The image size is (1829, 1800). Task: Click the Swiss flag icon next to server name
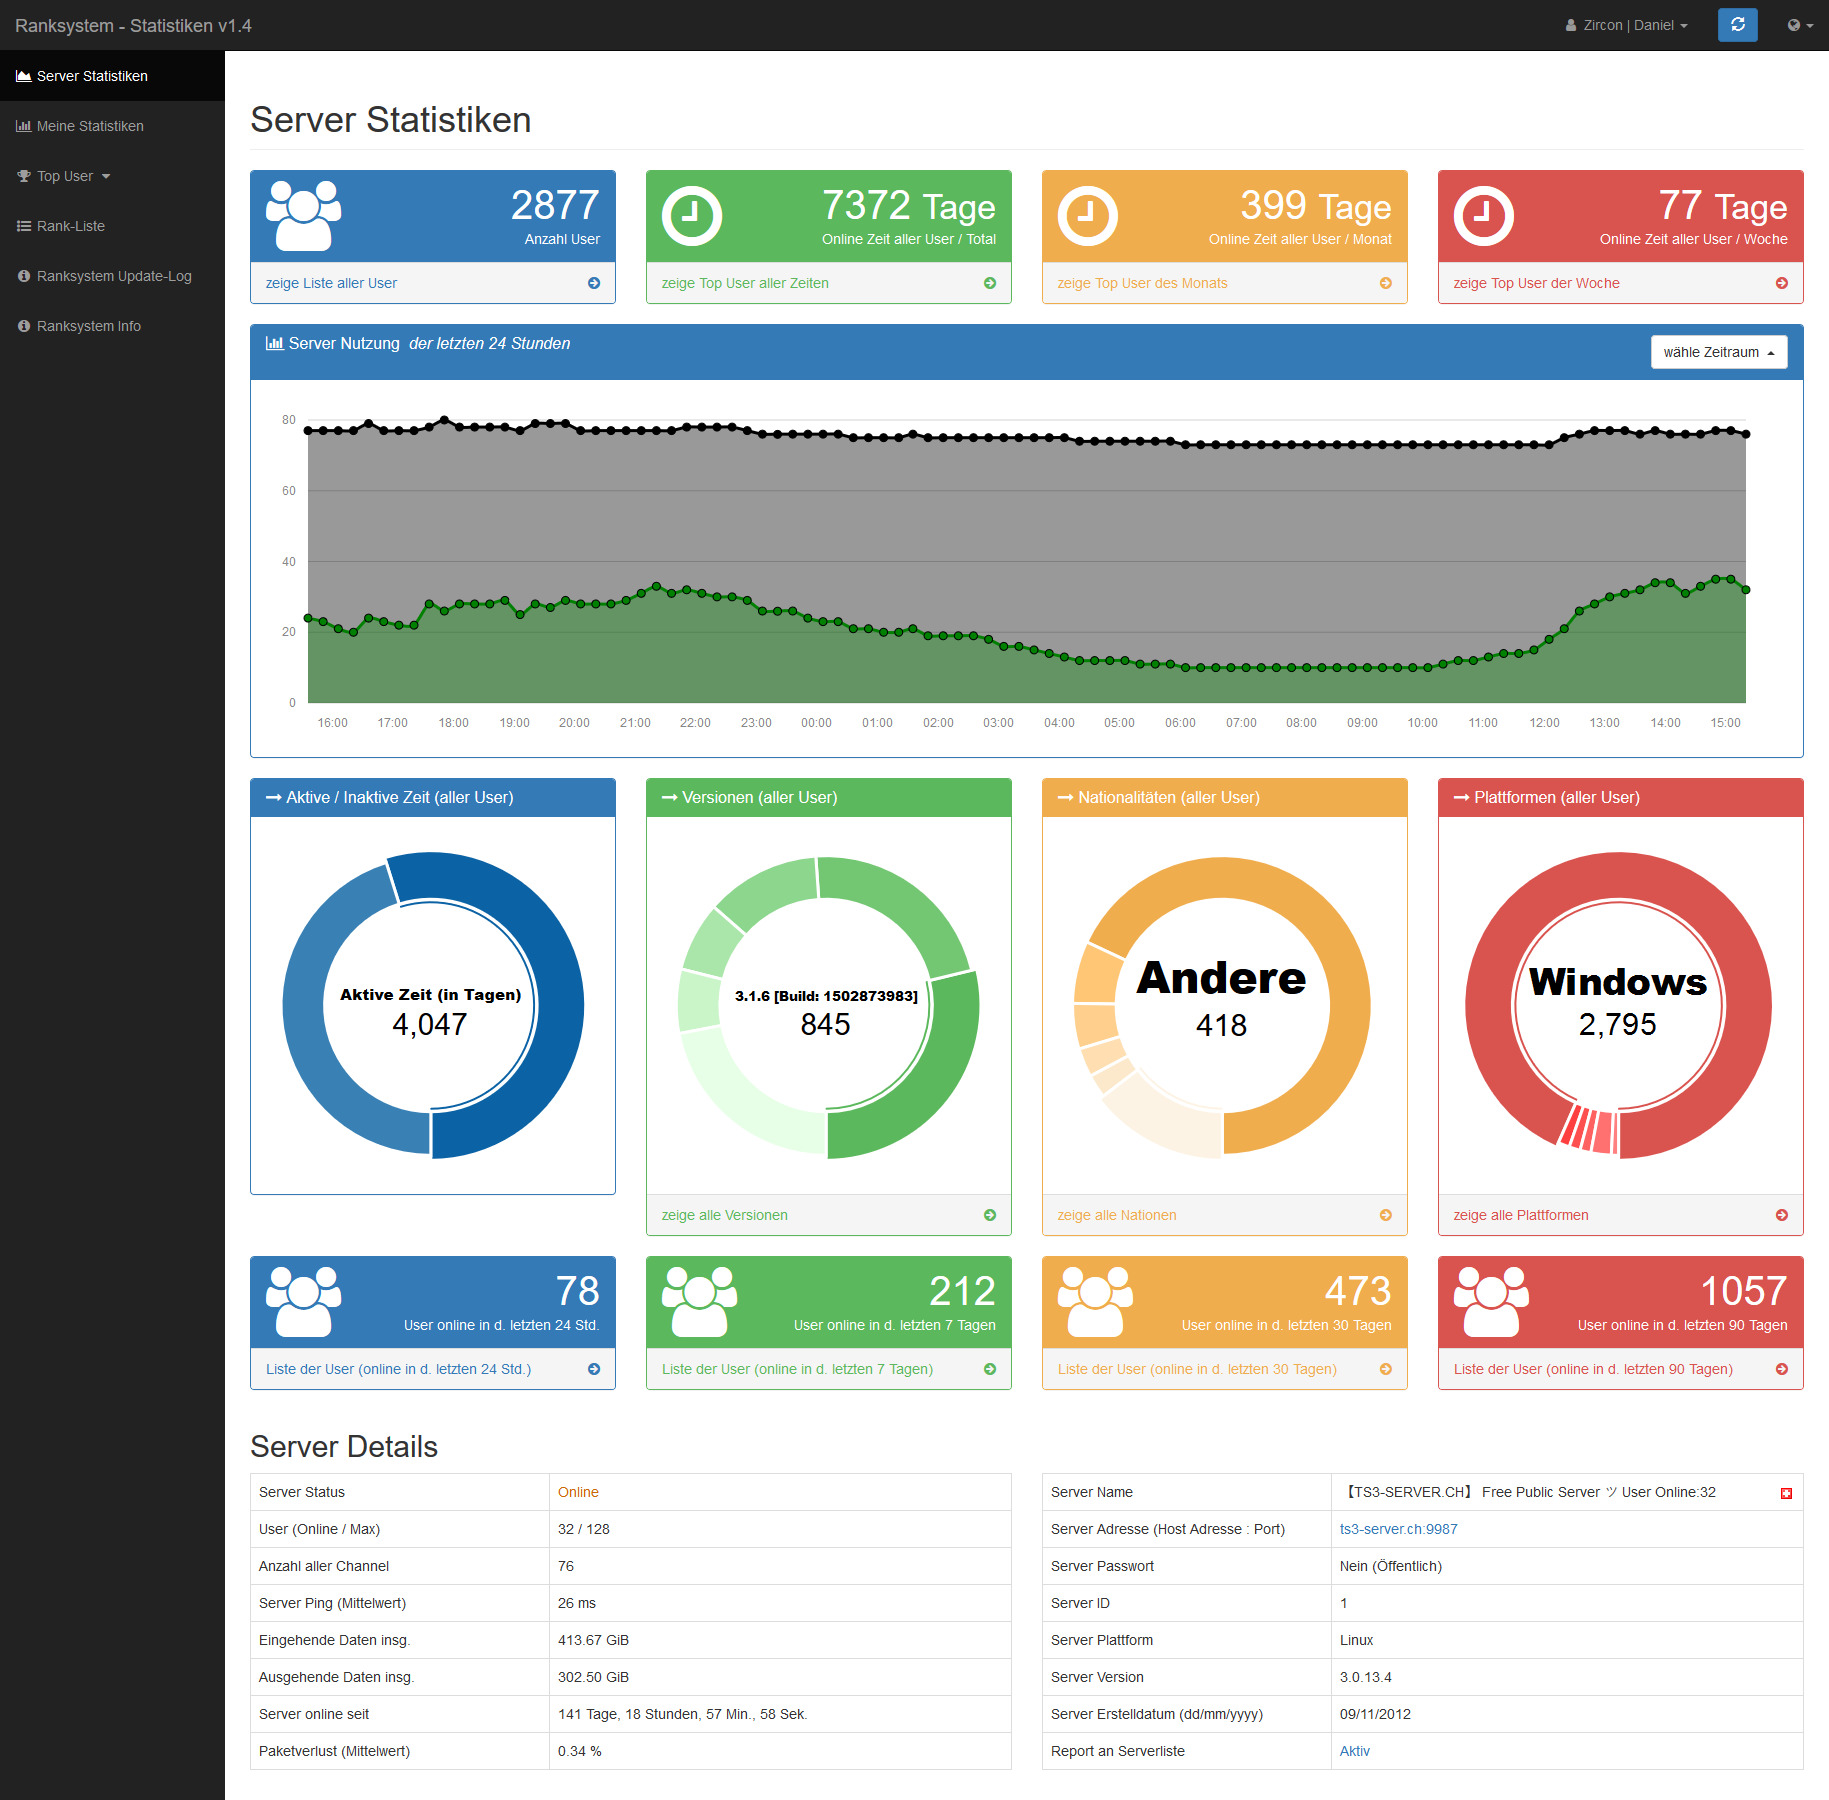[1786, 1493]
